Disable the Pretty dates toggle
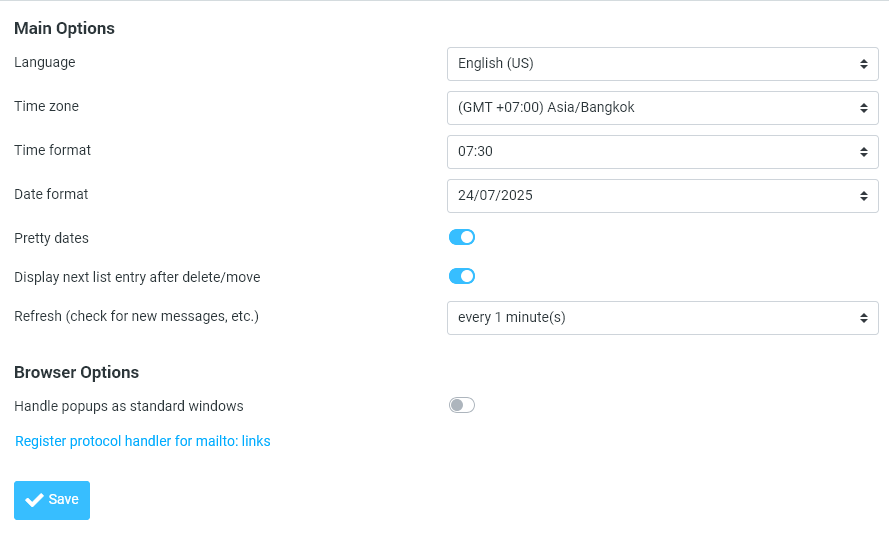889x537 pixels. click(x=461, y=237)
